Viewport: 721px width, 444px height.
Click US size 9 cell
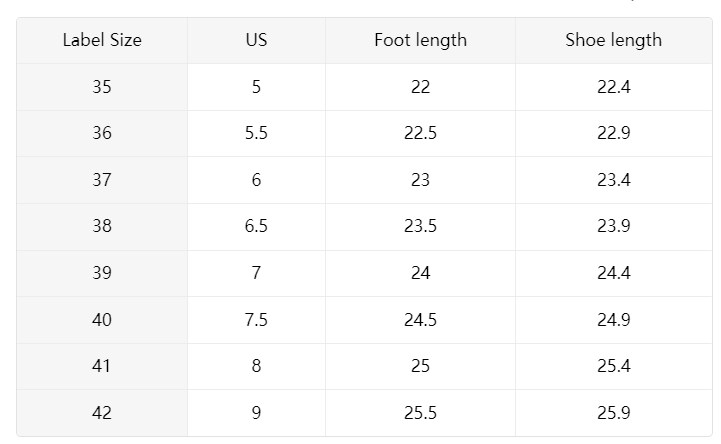click(x=257, y=413)
